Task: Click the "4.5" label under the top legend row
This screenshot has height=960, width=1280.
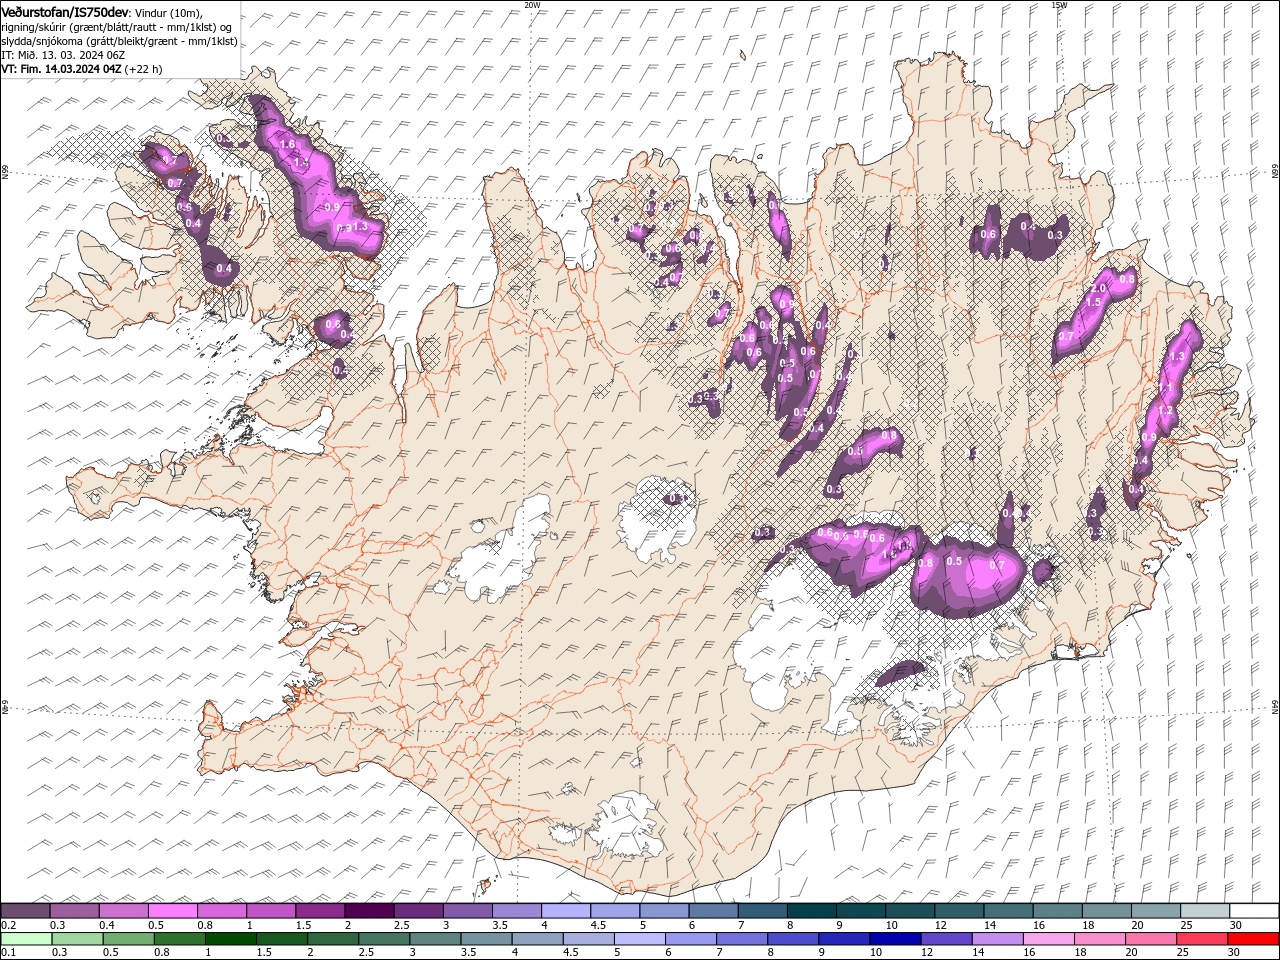Action: [598, 925]
